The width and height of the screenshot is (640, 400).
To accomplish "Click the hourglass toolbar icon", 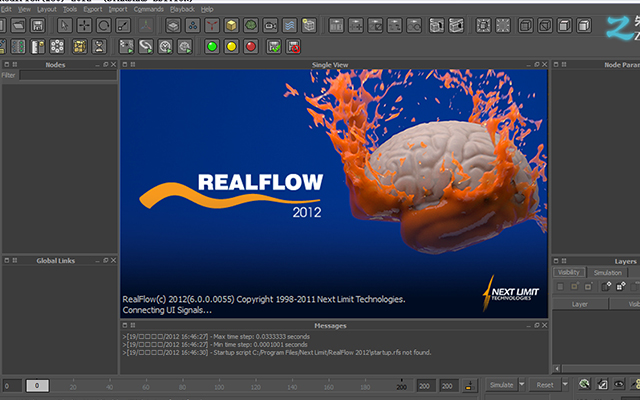I will pos(99,47).
